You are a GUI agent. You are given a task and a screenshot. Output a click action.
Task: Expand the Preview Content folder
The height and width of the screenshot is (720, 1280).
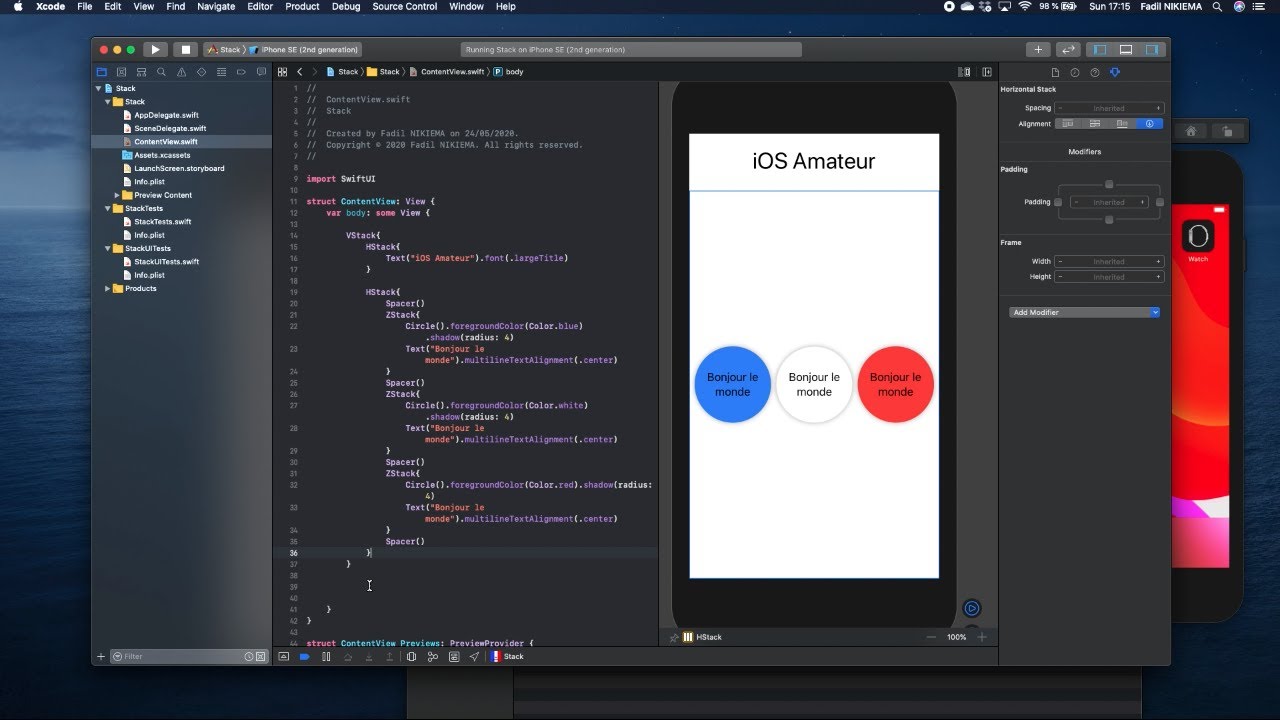[x=118, y=196]
